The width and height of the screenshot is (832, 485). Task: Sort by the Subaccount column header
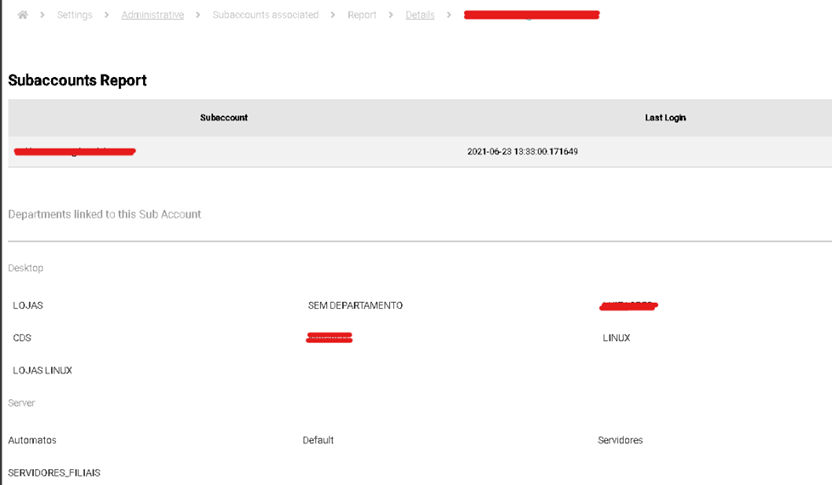pyautogui.click(x=223, y=118)
